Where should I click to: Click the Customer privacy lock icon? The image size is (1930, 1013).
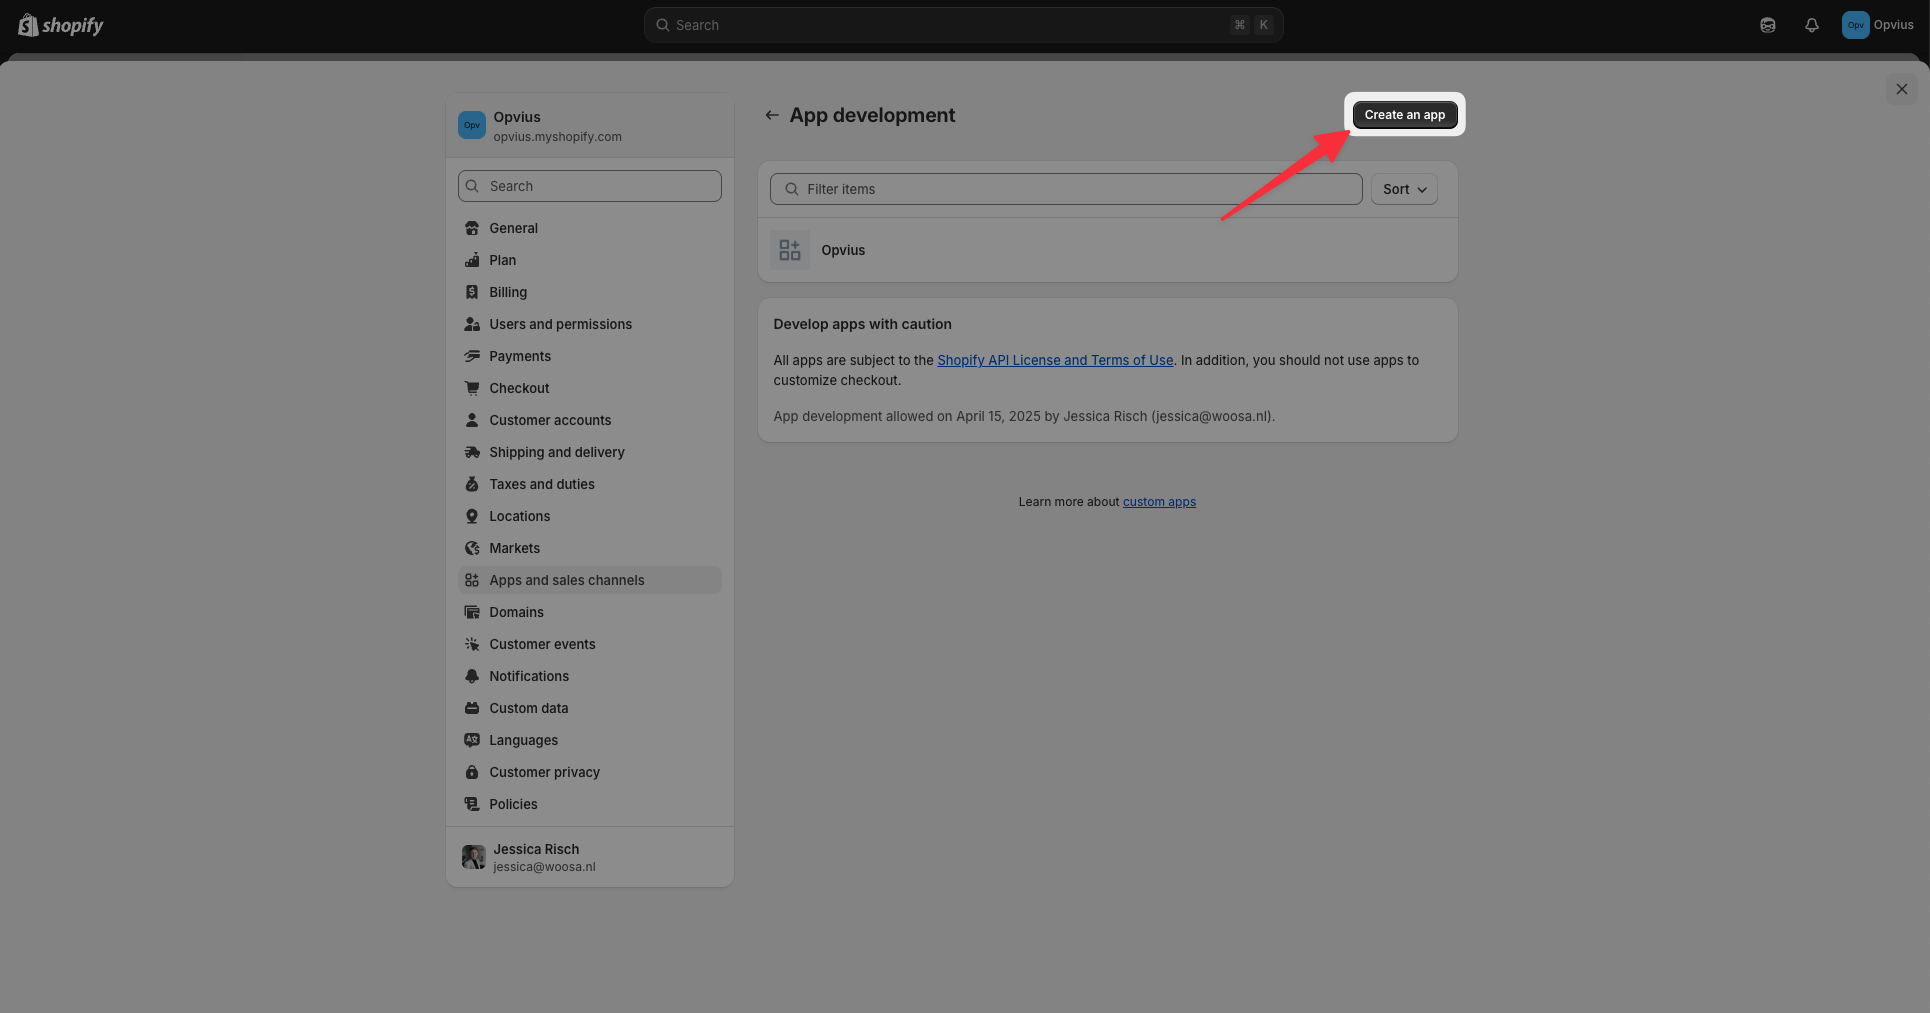coord(472,772)
